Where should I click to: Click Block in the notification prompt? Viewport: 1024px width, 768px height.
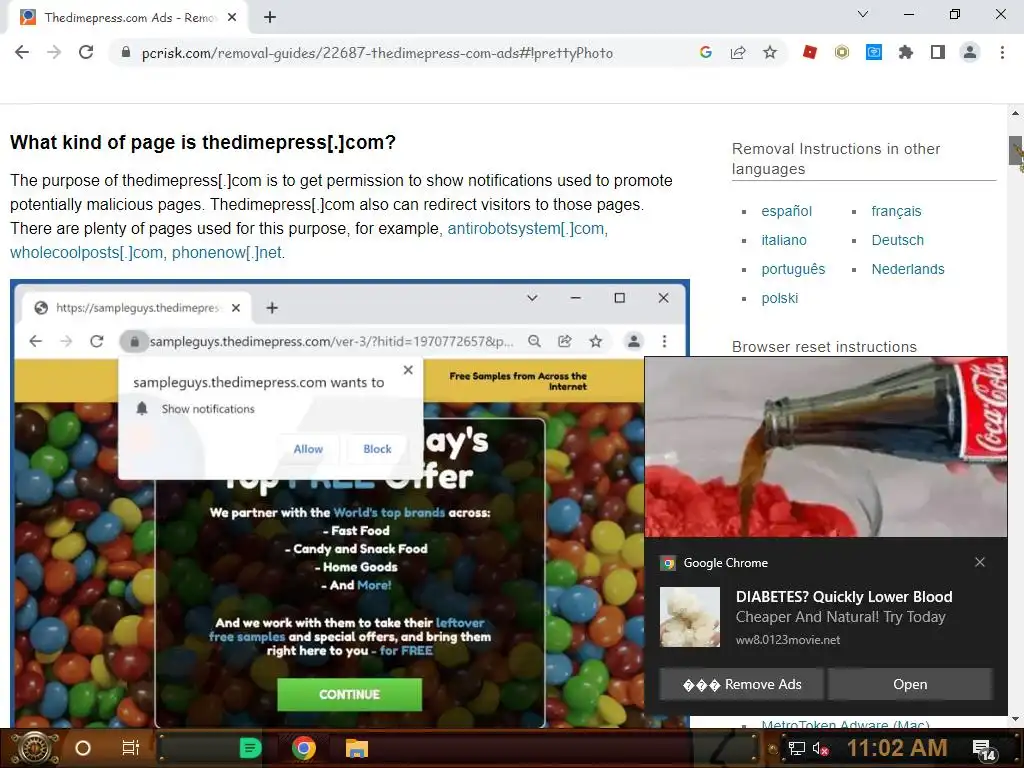tap(377, 449)
